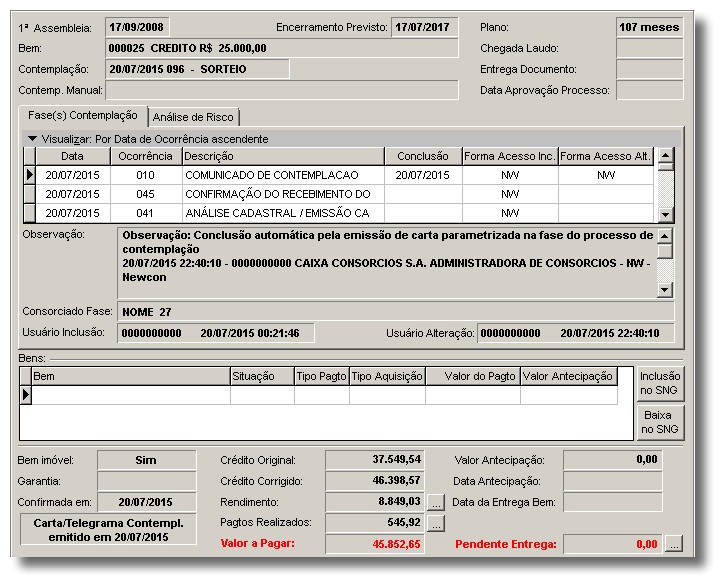
Task: Select the row marker of occurrence 010
Action: pyautogui.click(x=30, y=175)
